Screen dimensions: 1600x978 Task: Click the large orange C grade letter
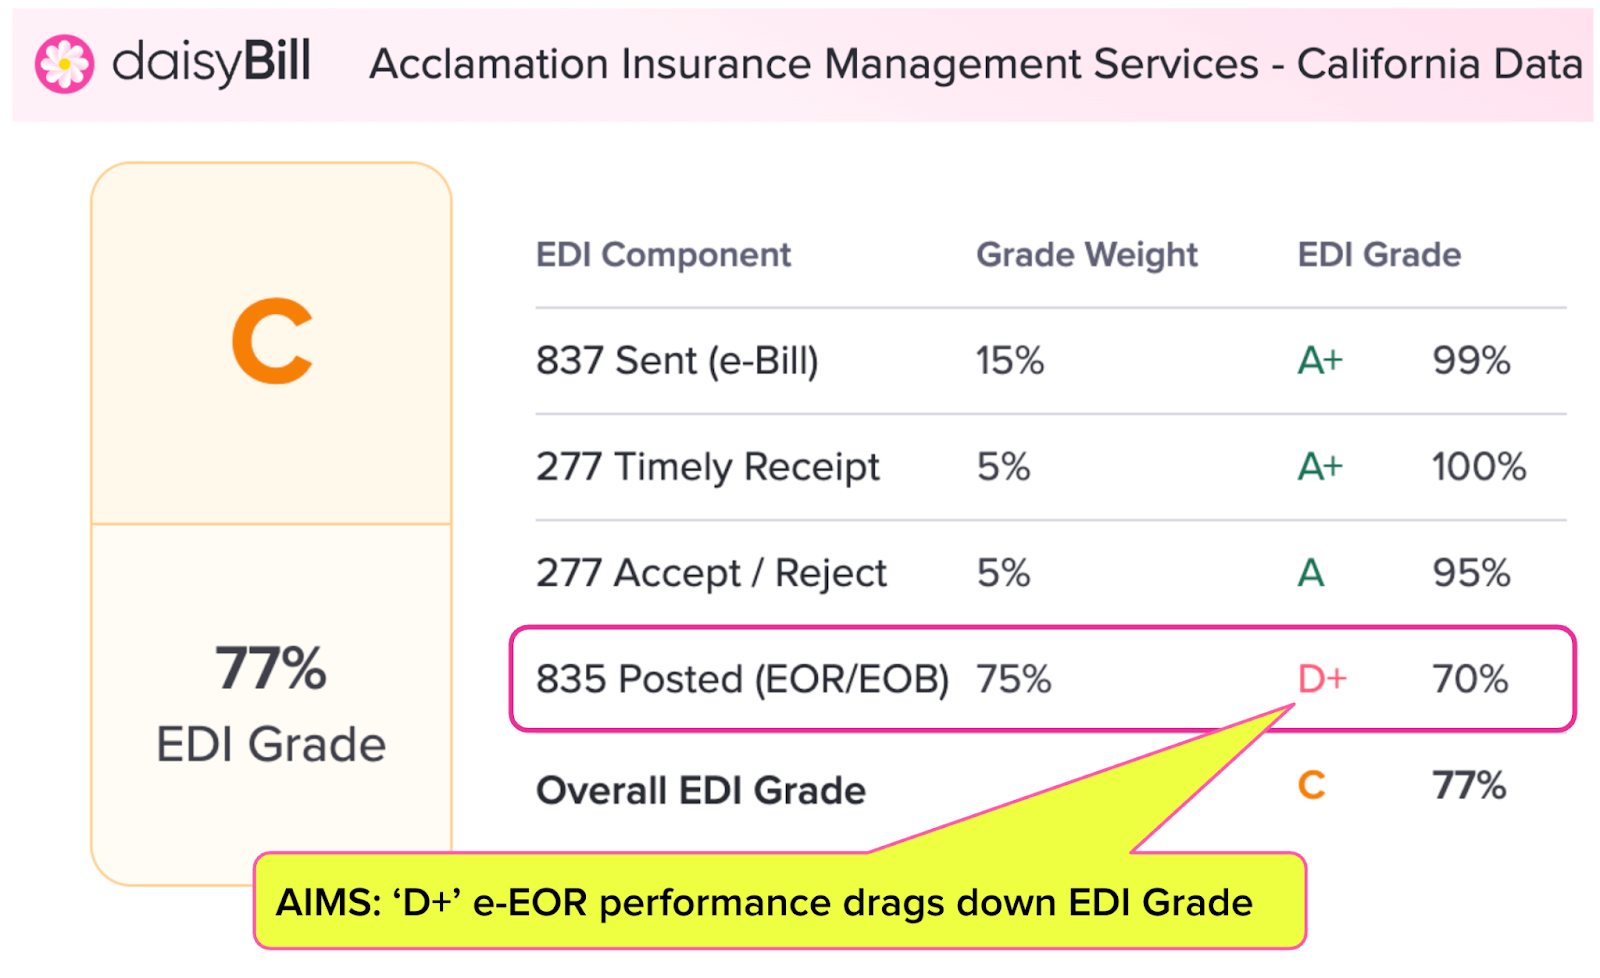click(x=272, y=341)
